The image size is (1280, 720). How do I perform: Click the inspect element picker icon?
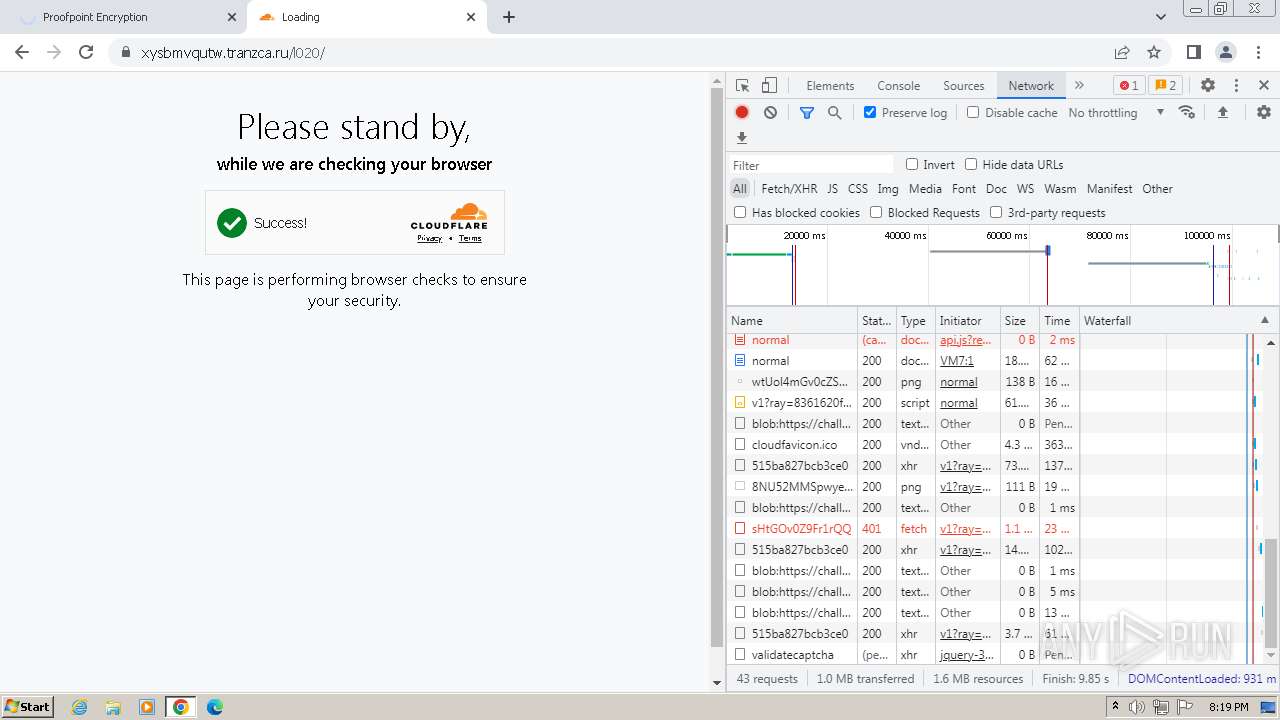point(742,86)
